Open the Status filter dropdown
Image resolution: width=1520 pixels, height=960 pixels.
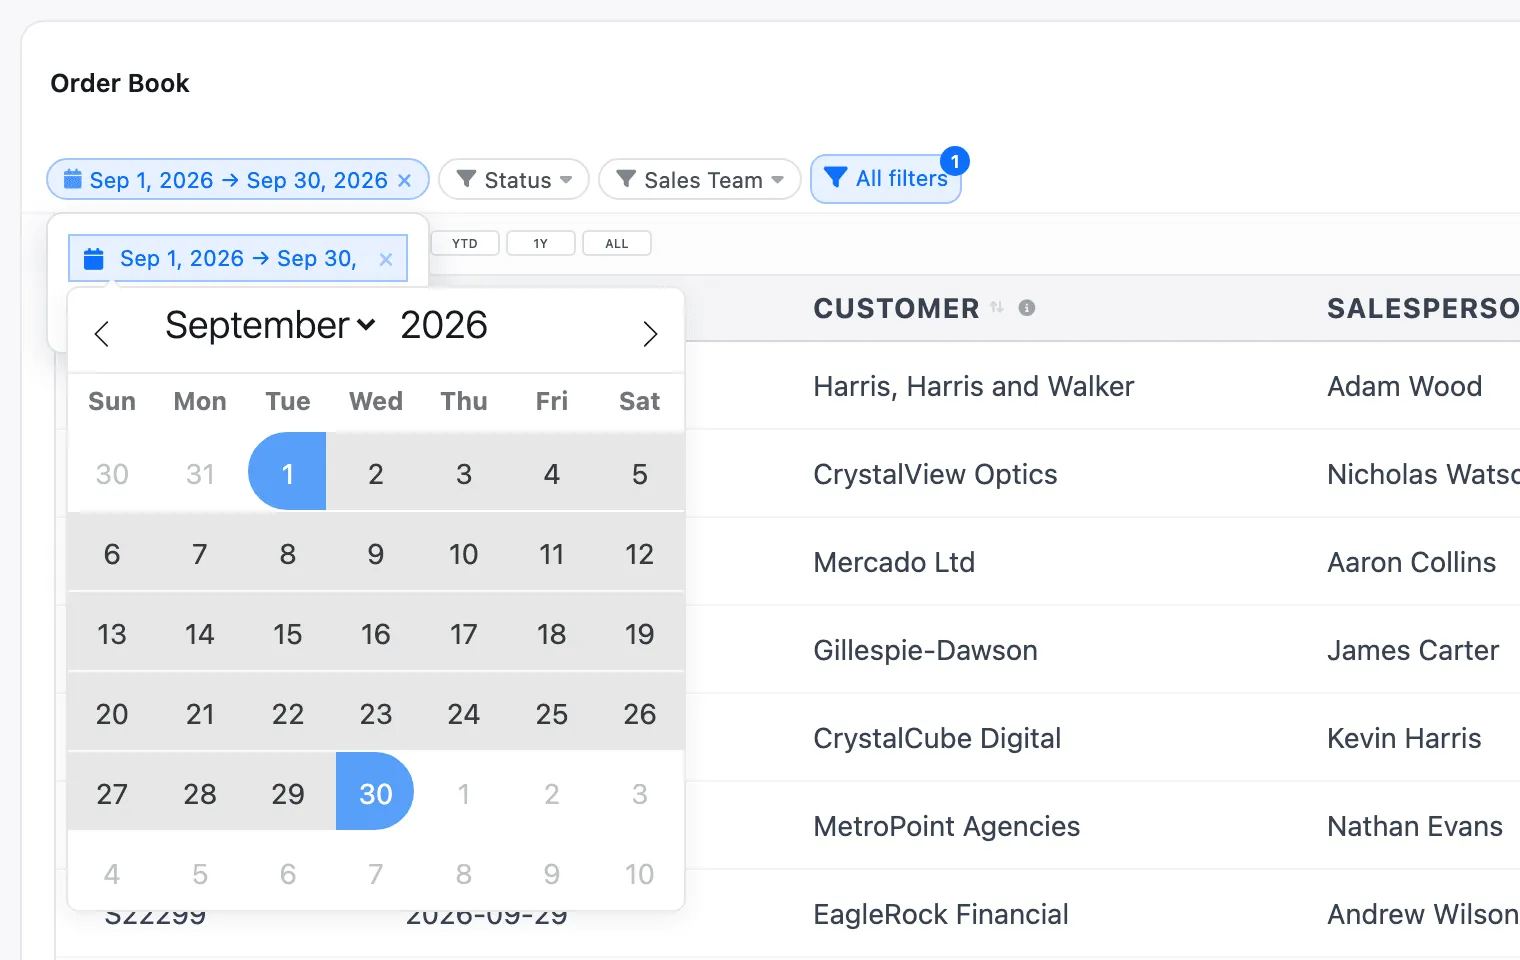point(514,180)
